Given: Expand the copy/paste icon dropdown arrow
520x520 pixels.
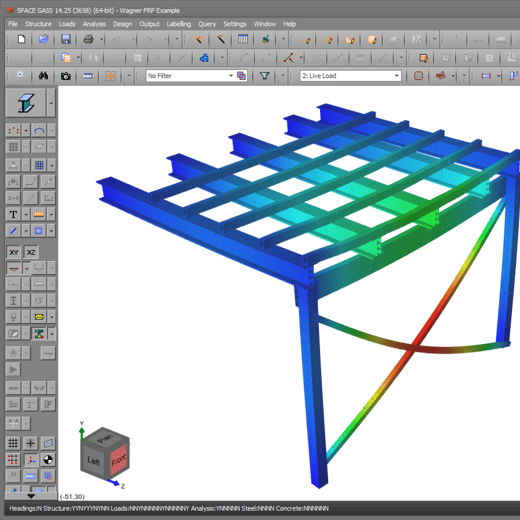Looking at the screenshot, I should (x=79, y=58).
